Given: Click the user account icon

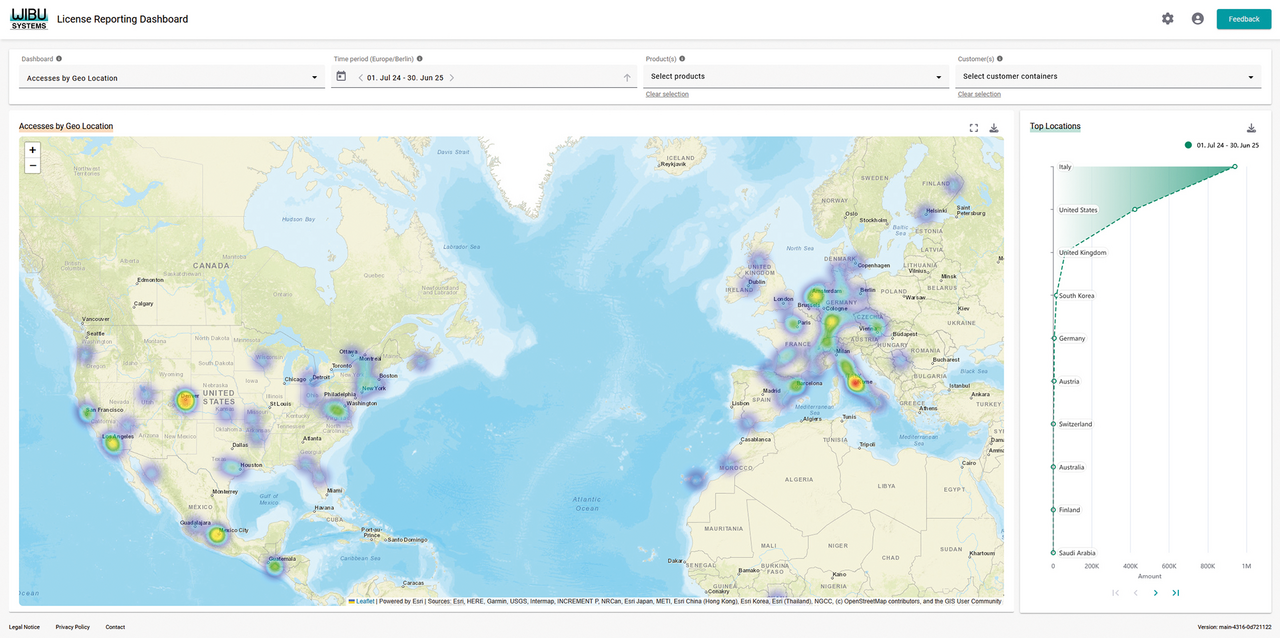Looking at the screenshot, I should [1197, 18].
